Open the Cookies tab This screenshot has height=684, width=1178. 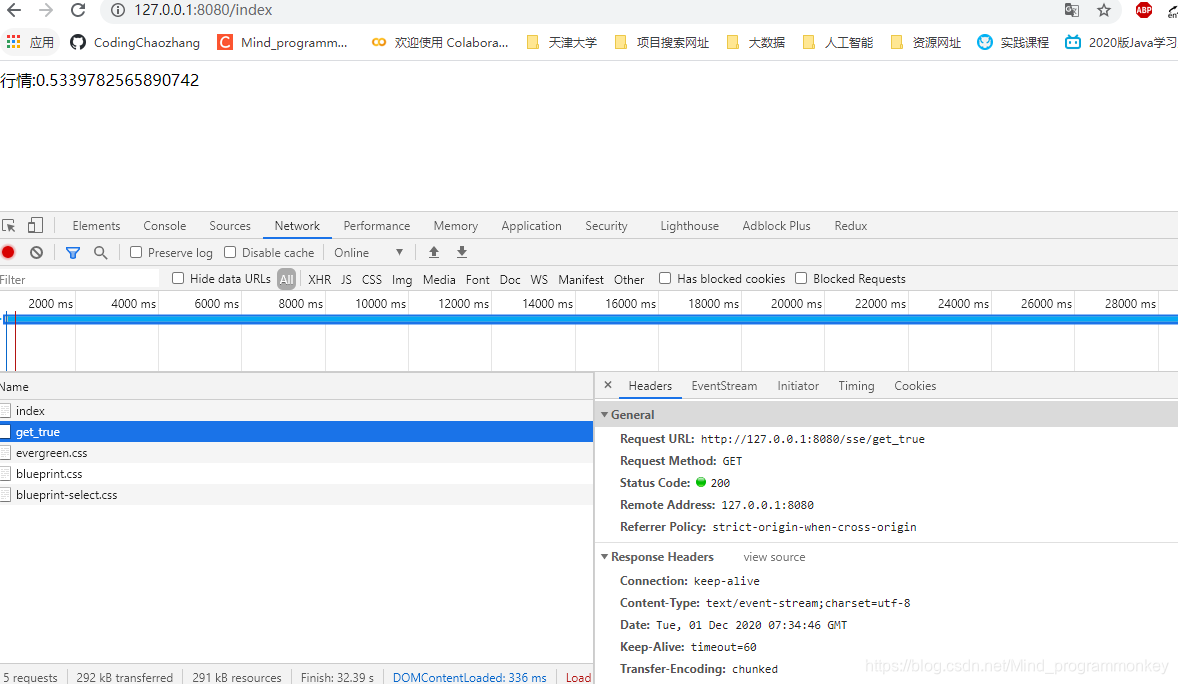[x=914, y=386]
